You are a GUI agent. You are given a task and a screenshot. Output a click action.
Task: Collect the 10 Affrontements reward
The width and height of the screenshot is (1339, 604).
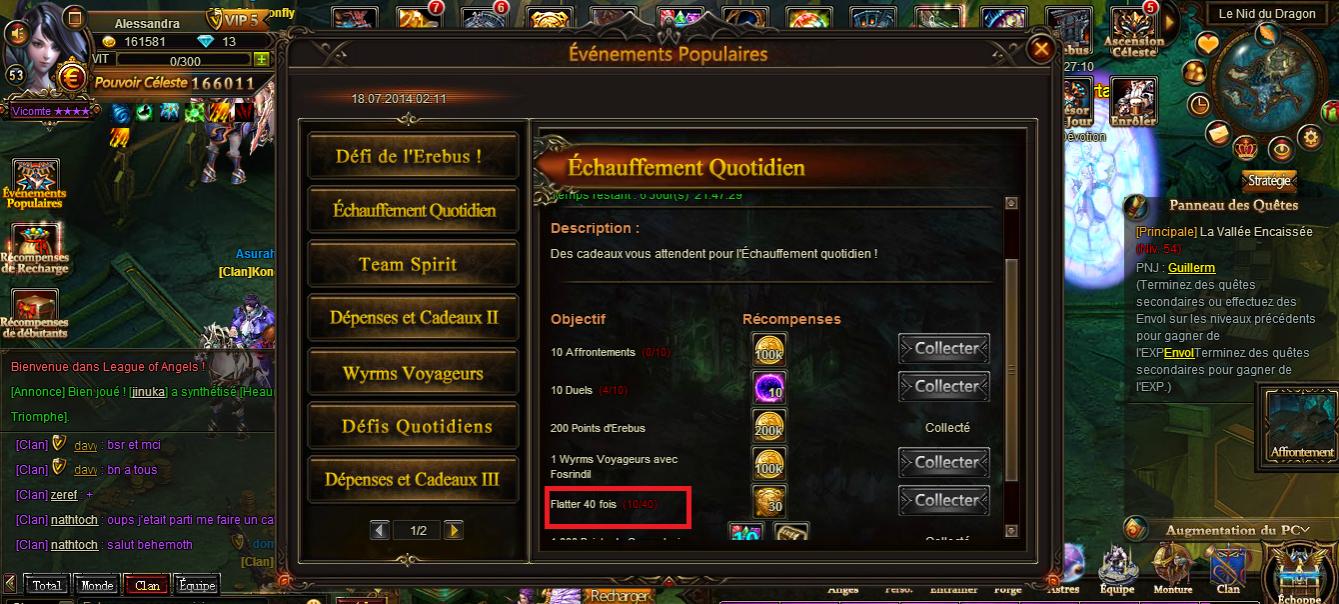coord(944,349)
